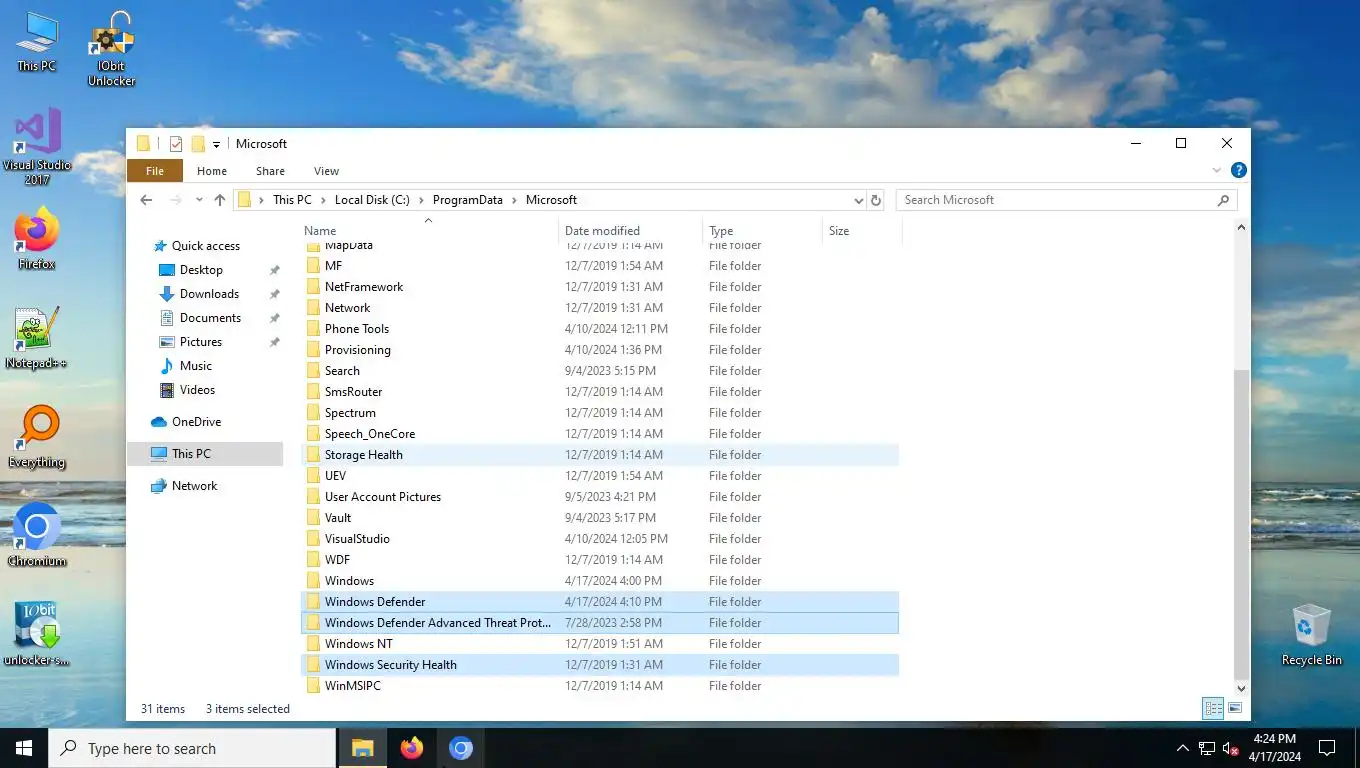Open Videos in the navigation pane
The width and height of the screenshot is (1360, 768).
197,390
